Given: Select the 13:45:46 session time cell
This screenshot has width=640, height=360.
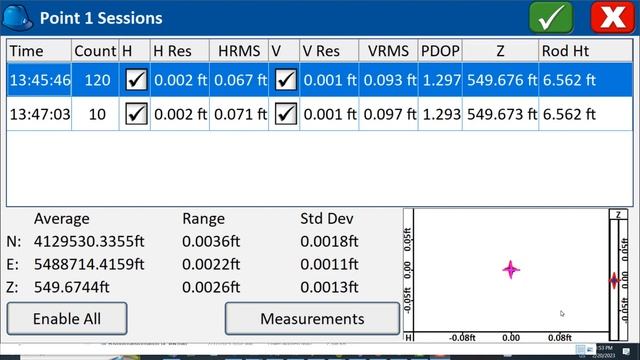Looking at the screenshot, I should pyautogui.click(x=39, y=80).
